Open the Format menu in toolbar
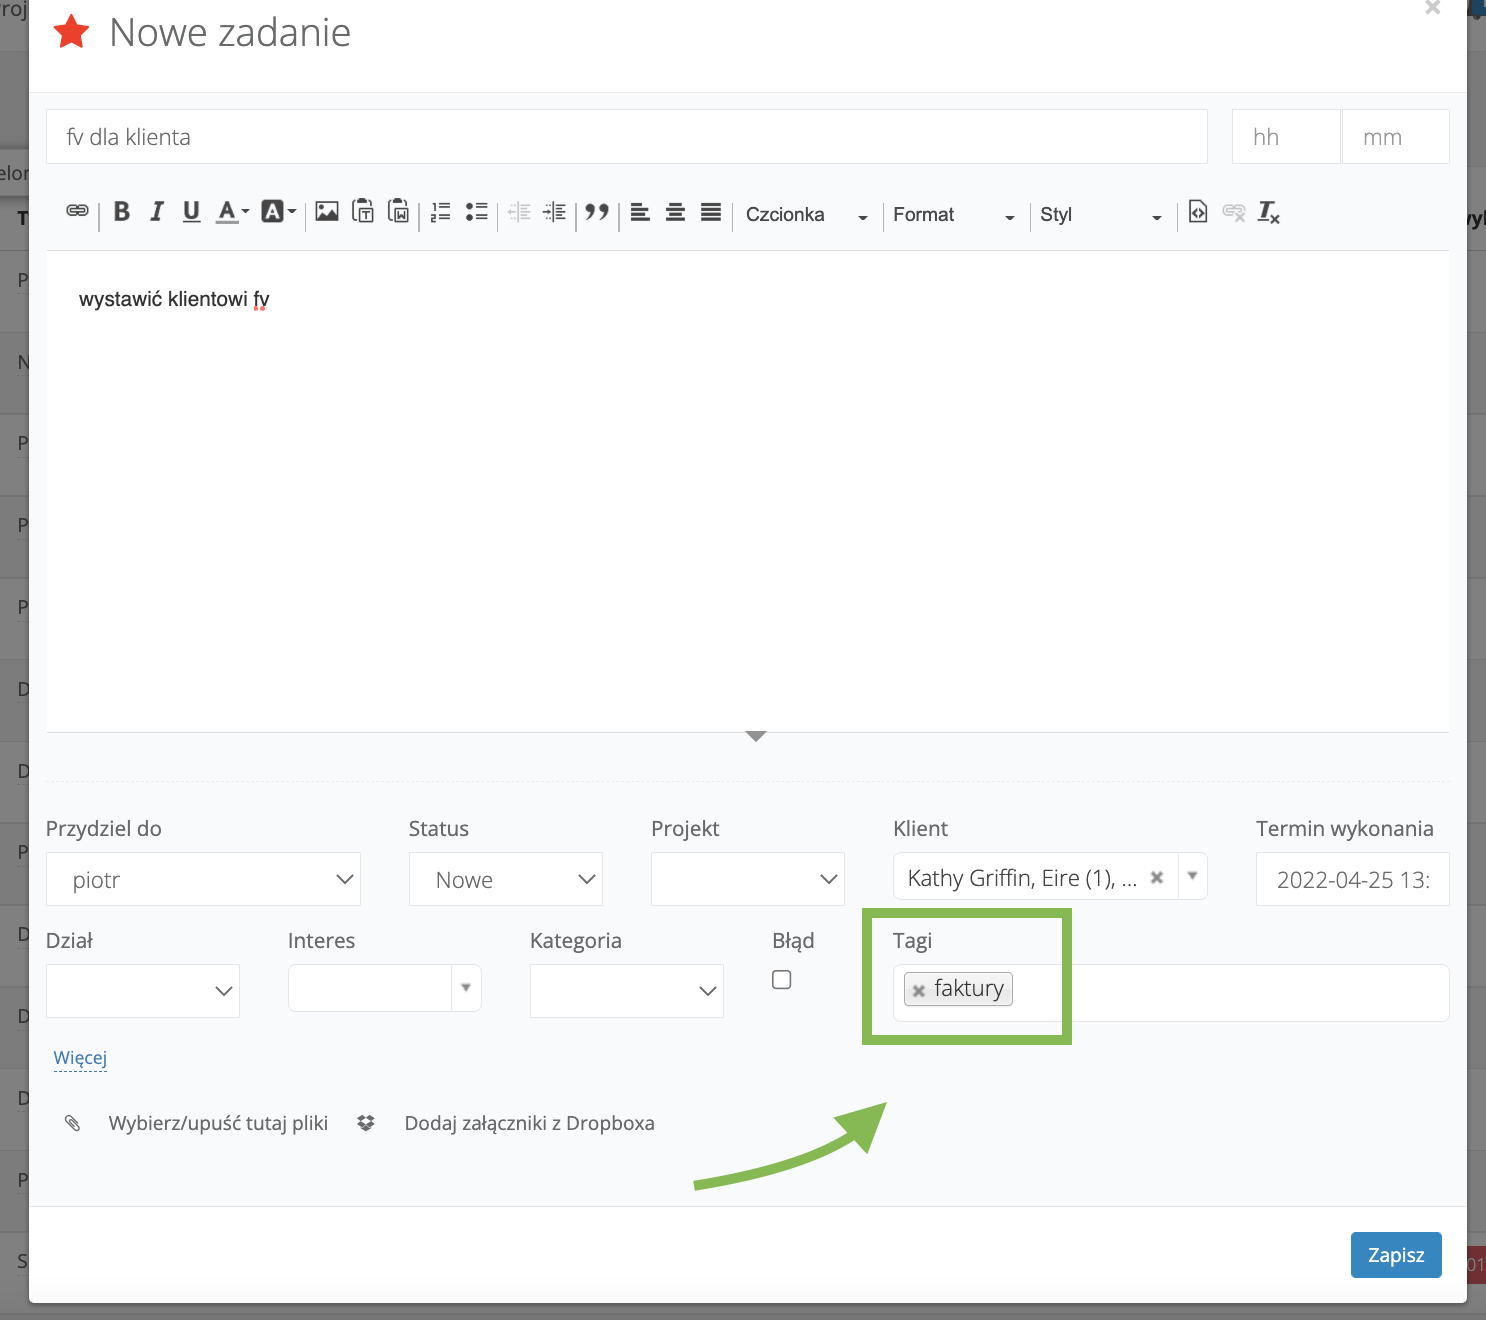 953,215
